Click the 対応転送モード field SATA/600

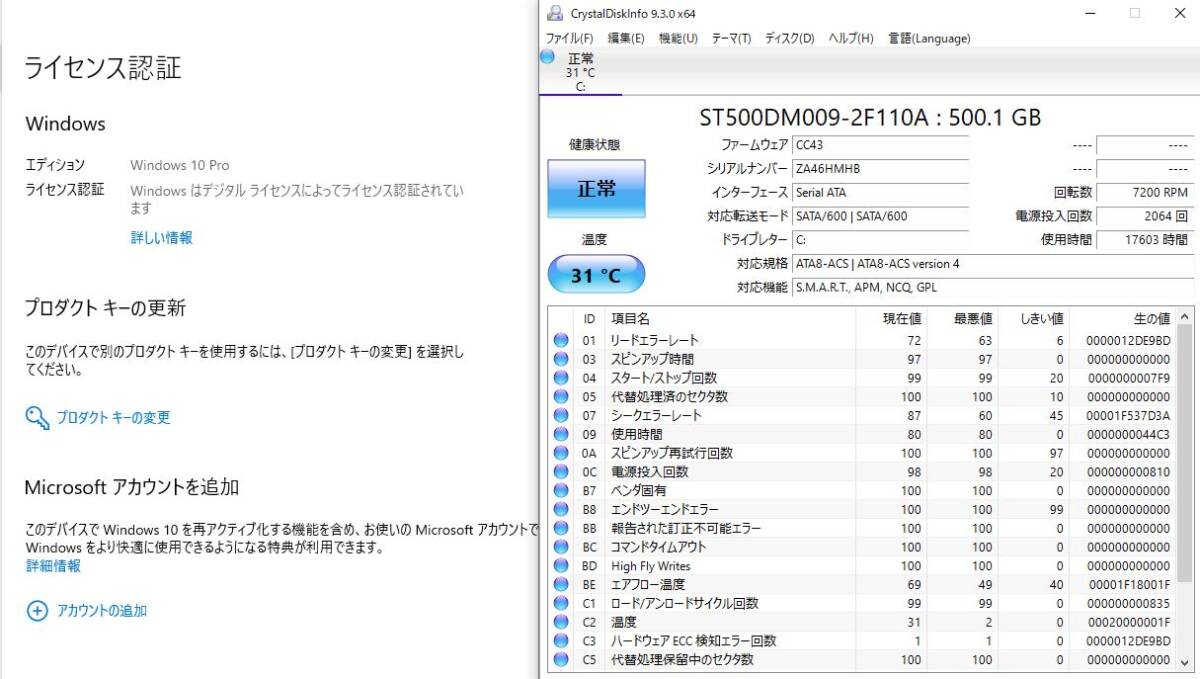tap(881, 216)
